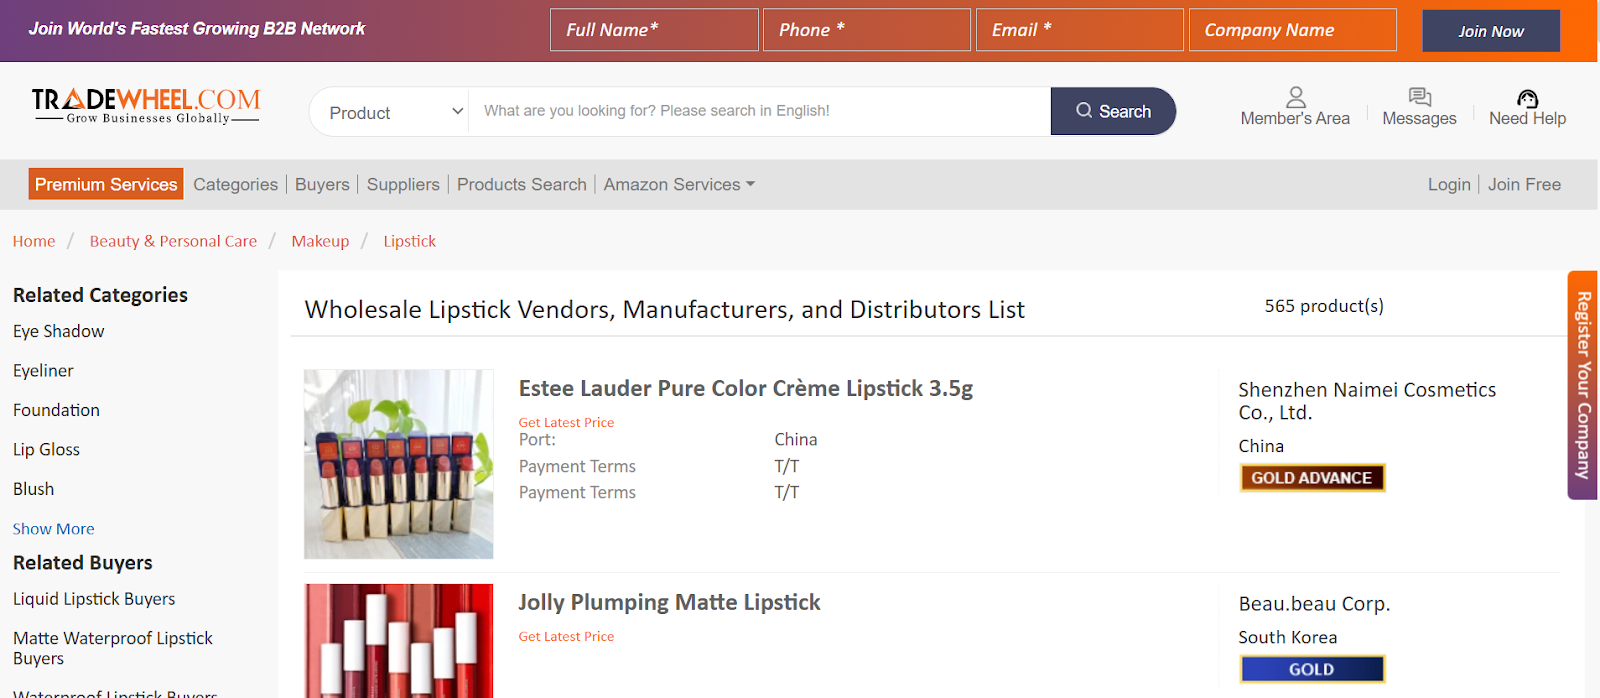Click the Need Help headset icon
This screenshot has width=1600, height=698.
tap(1527, 98)
